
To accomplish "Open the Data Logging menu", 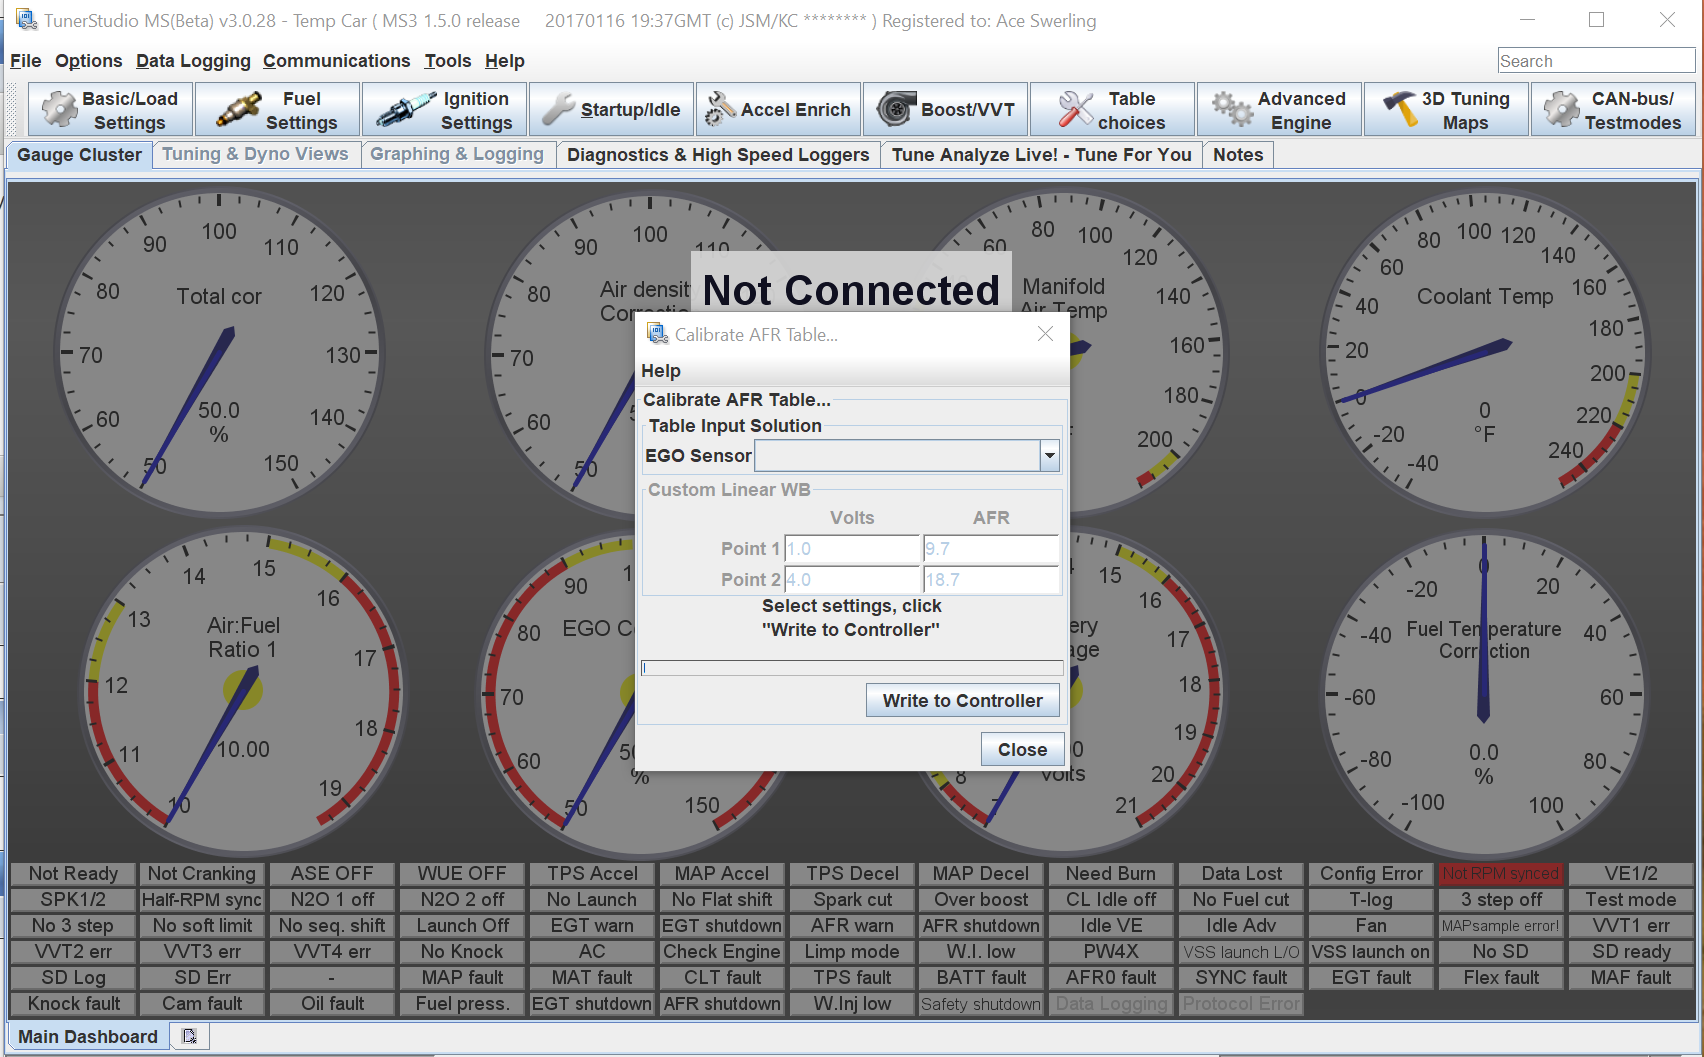I will [193, 61].
